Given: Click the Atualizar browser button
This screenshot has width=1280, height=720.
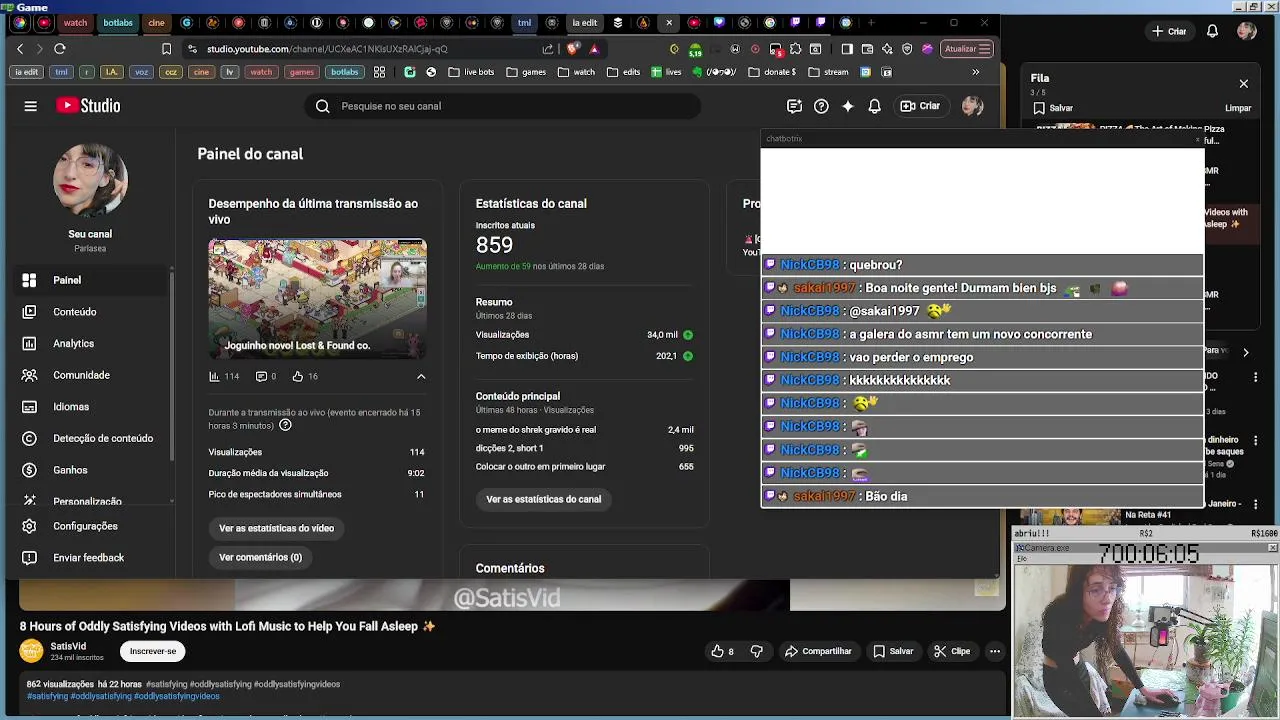Looking at the screenshot, I should point(967,48).
